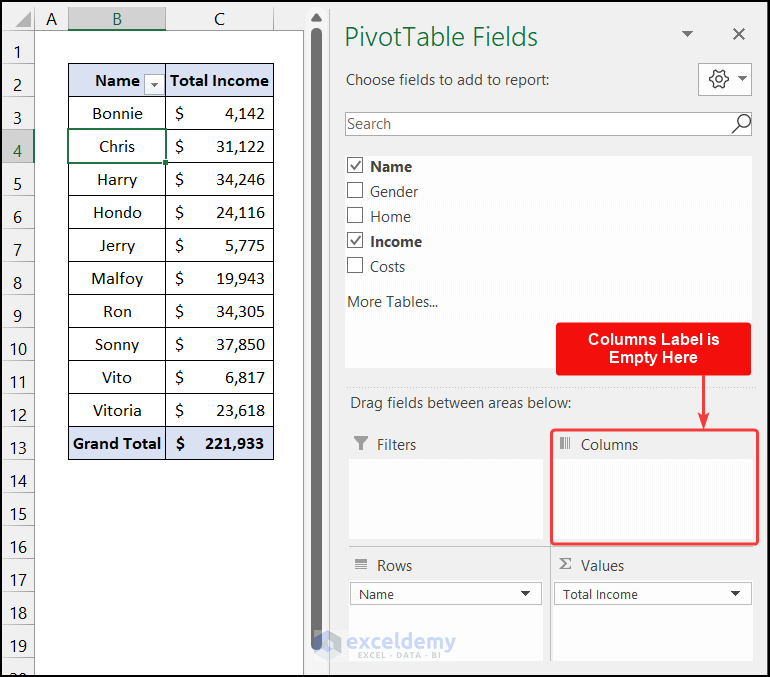Click inside the empty Filters drop area
Viewport: 770px width, 677px height.
pos(446,499)
